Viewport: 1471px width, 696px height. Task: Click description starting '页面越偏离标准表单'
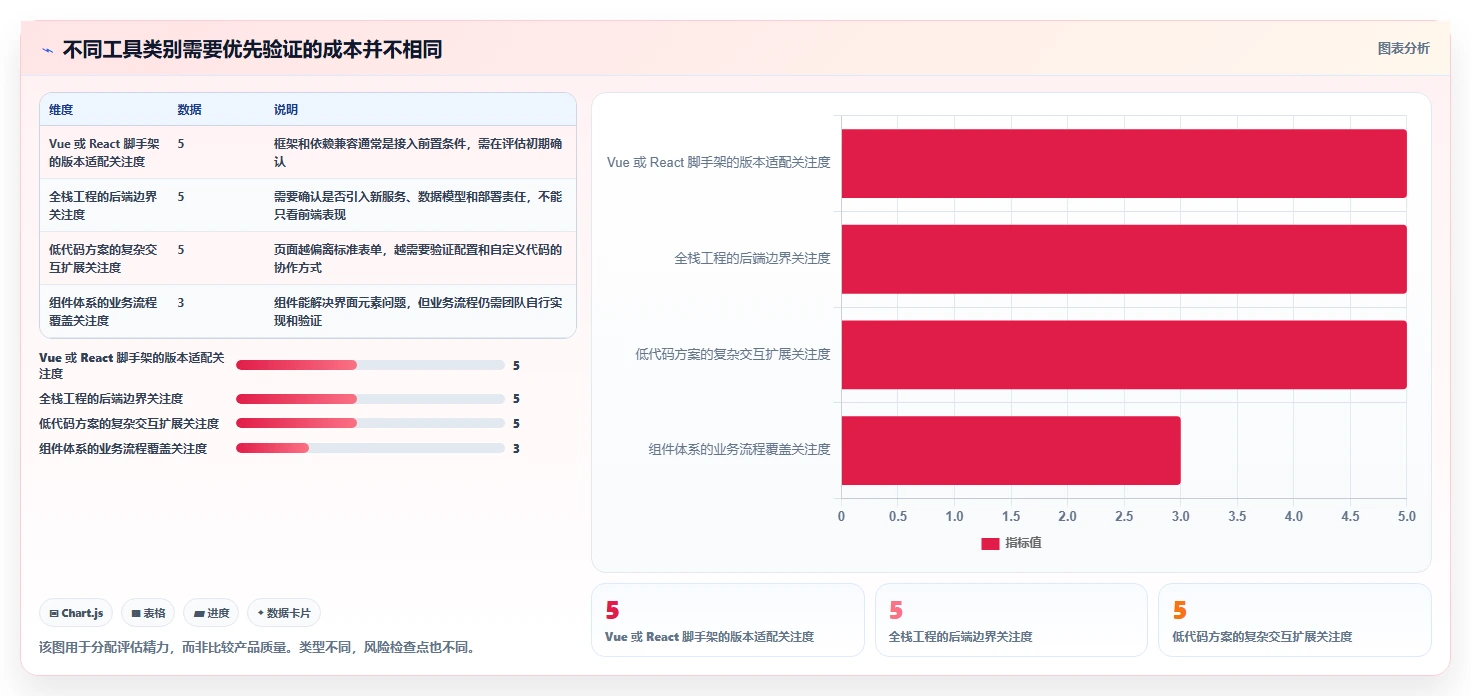point(418,258)
